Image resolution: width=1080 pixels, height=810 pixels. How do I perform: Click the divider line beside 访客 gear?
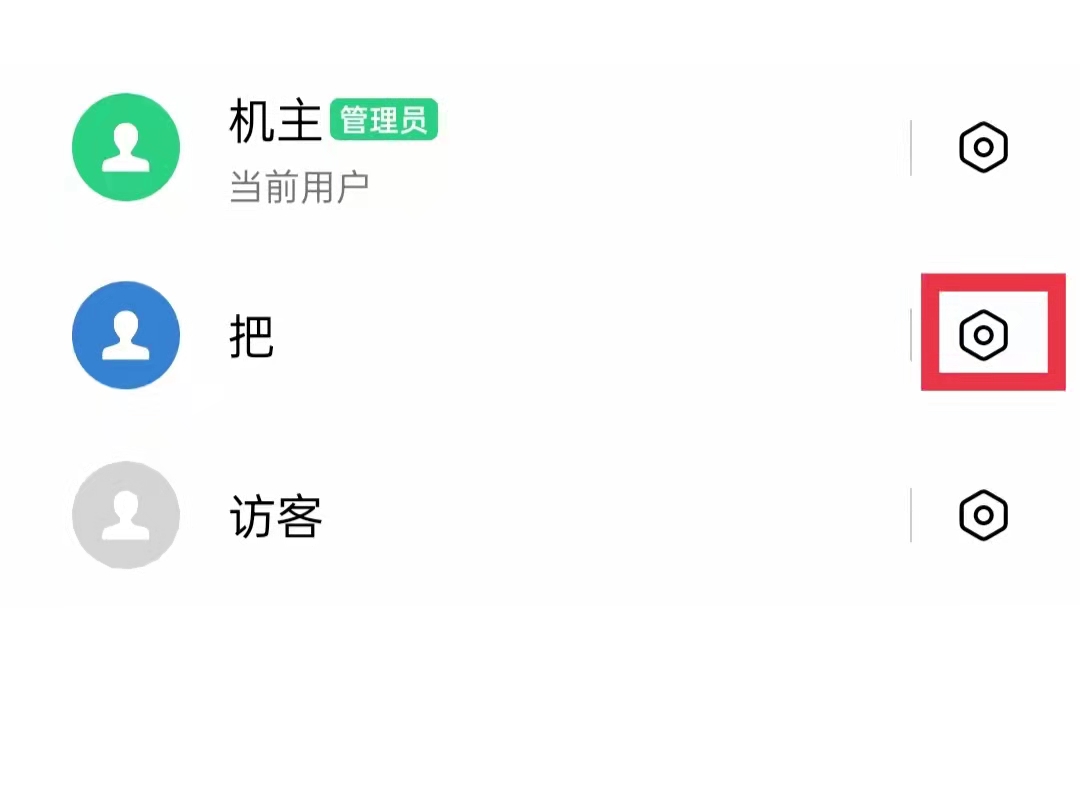(x=911, y=515)
